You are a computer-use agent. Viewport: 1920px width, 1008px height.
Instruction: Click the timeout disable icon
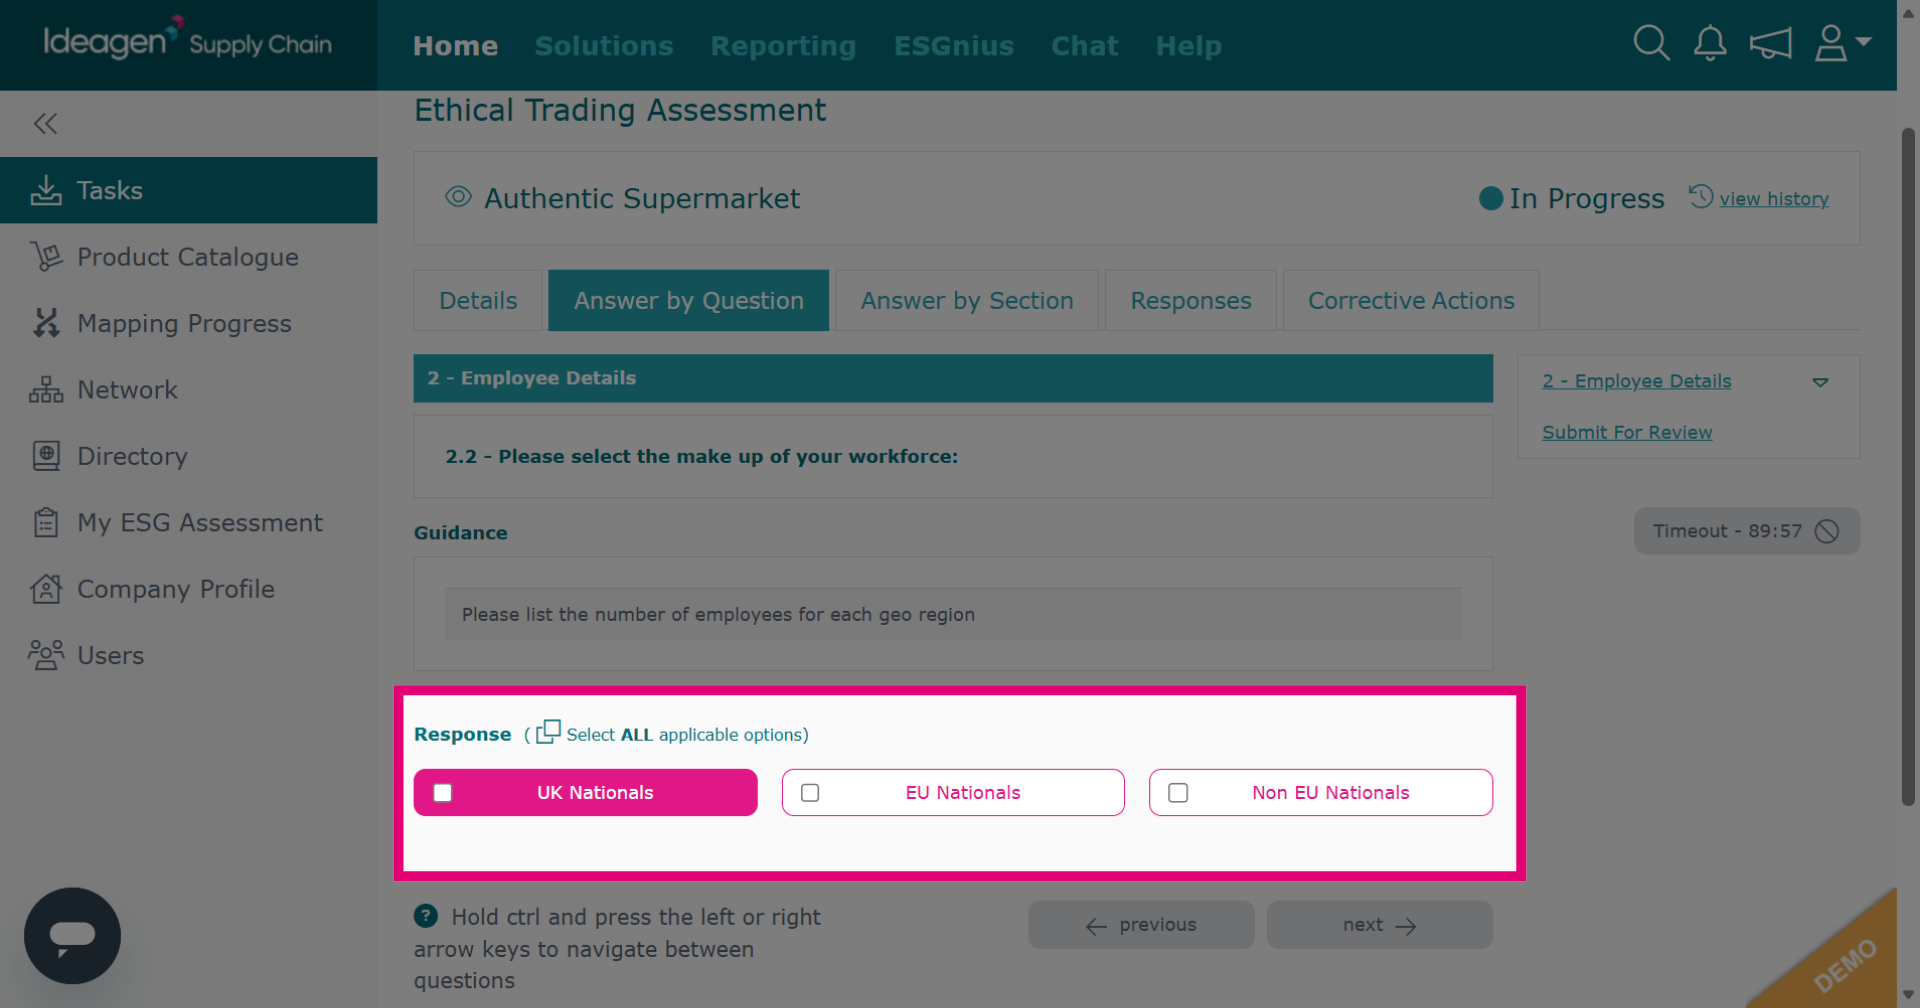1827,531
